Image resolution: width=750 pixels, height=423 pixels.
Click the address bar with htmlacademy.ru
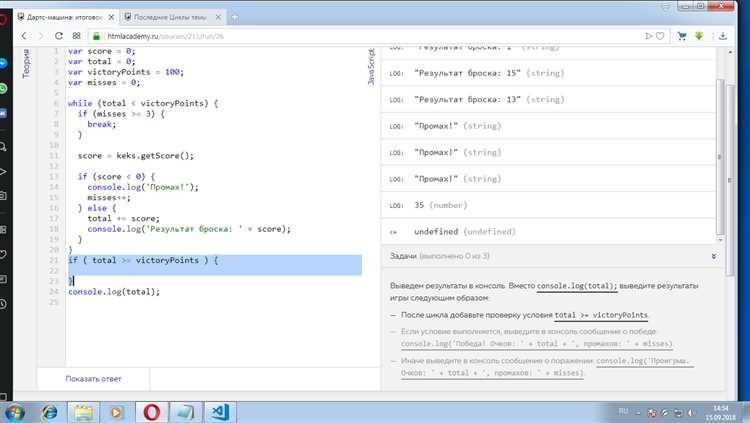pos(364,36)
